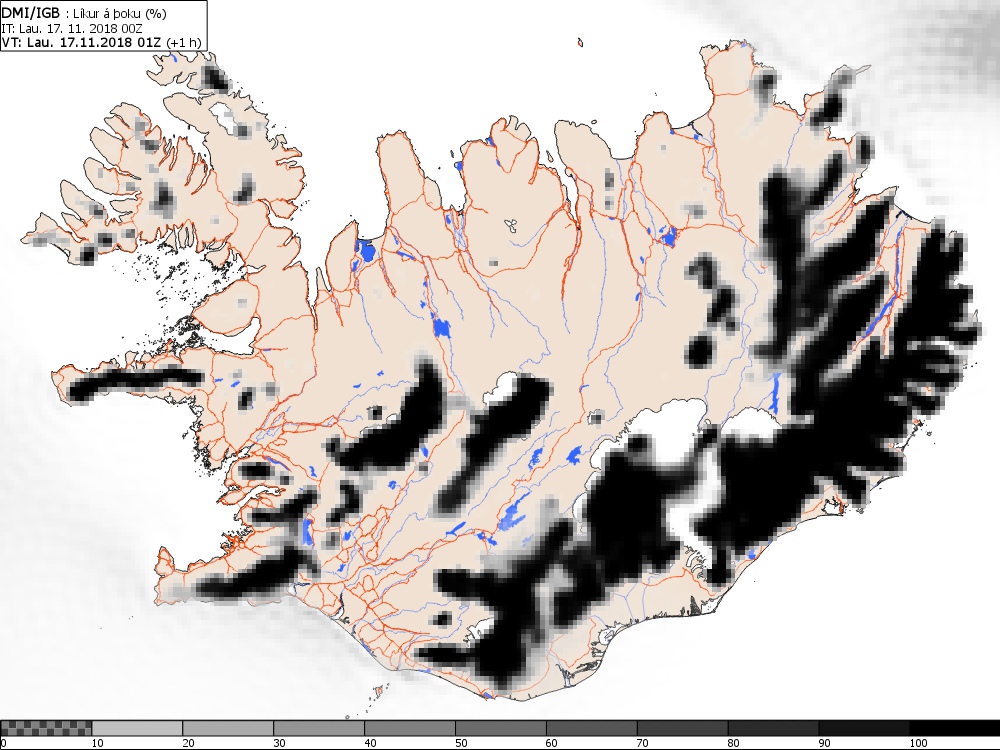1000x750 pixels.
Task: Click the legend label '10'
Action: (x=98, y=743)
